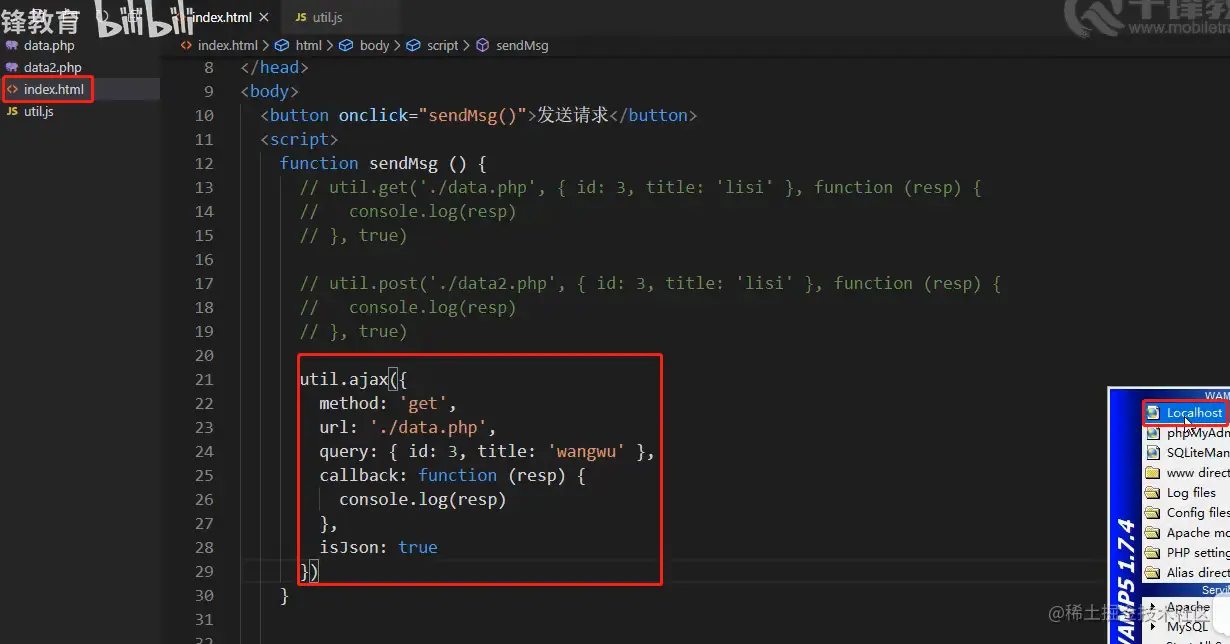Expand the MySQL service submenu arrow
The width and height of the screenshot is (1230, 644).
(x=1153, y=628)
